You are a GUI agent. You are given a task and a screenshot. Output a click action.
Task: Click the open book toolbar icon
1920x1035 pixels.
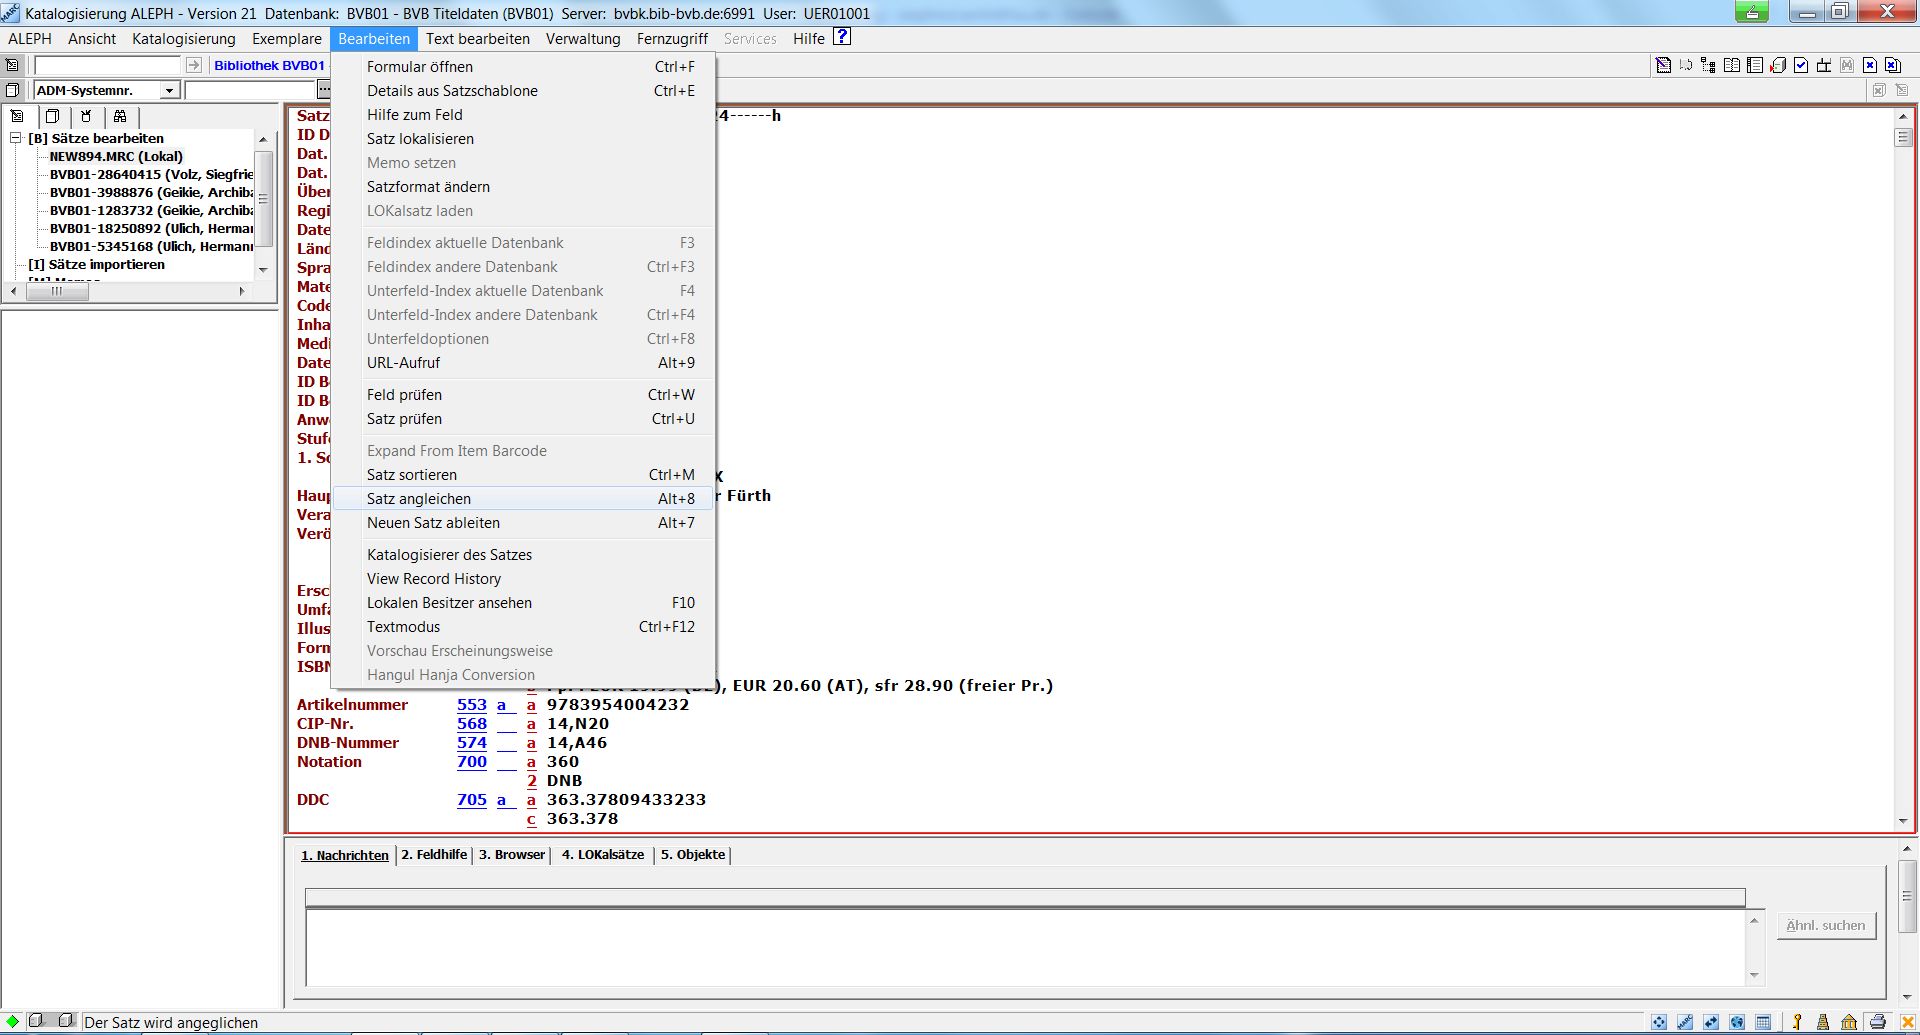pyautogui.click(x=1732, y=65)
